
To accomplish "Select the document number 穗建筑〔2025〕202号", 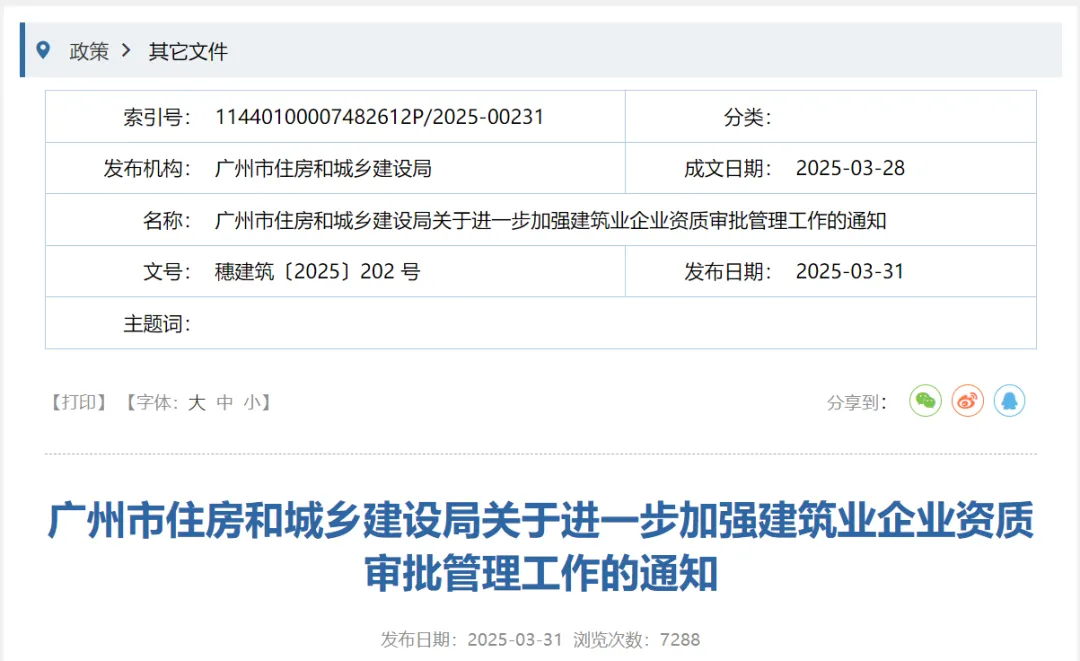I will click(318, 271).
